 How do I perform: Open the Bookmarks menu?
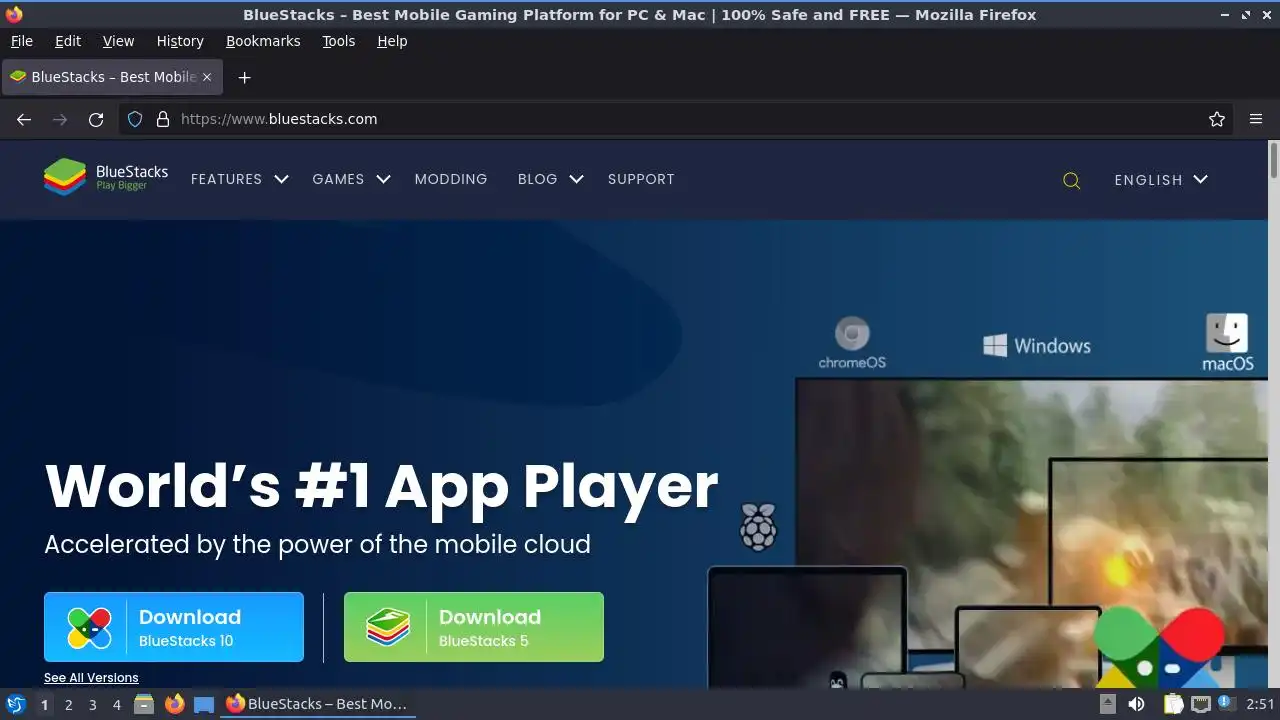tap(263, 41)
